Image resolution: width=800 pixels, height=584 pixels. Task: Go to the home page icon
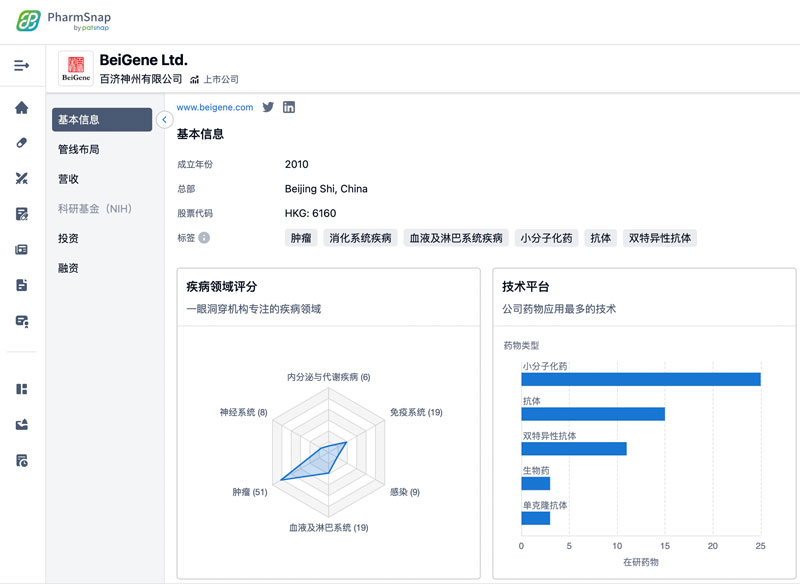click(21, 107)
